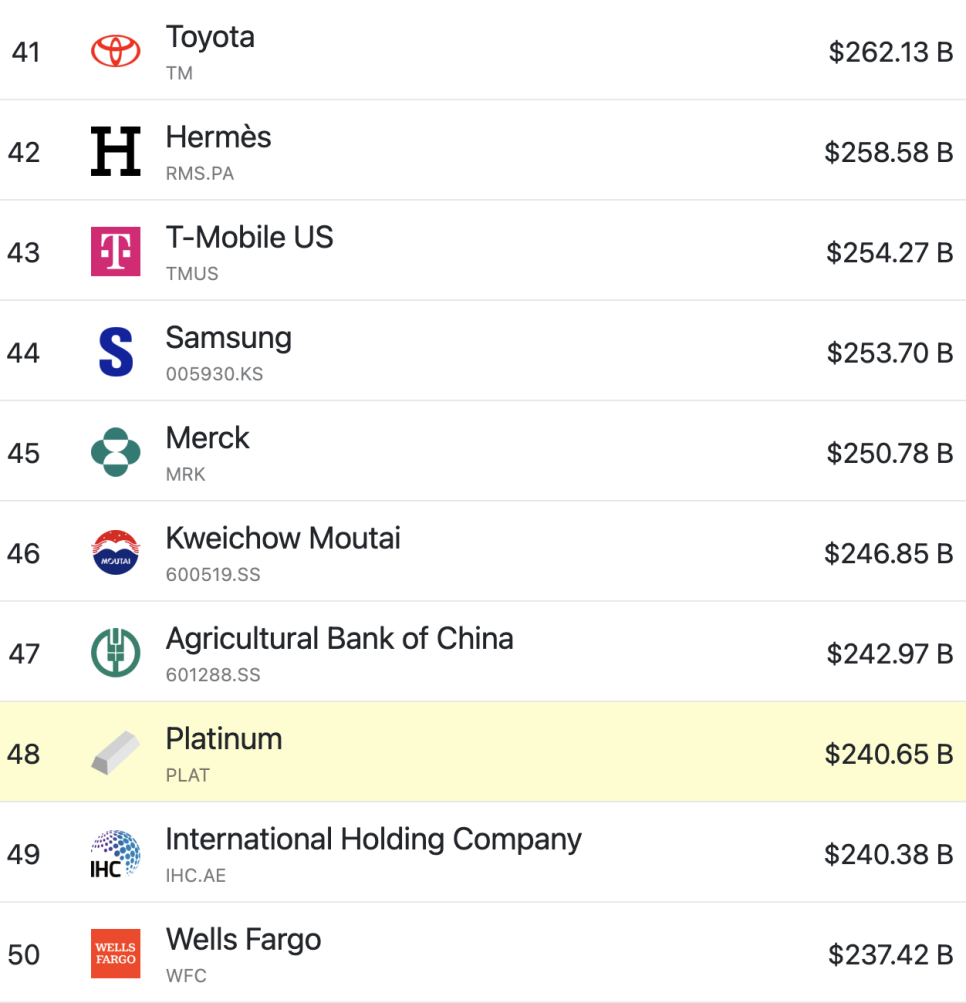
Task: Open the Wells Fargo name link
Action: (x=243, y=940)
